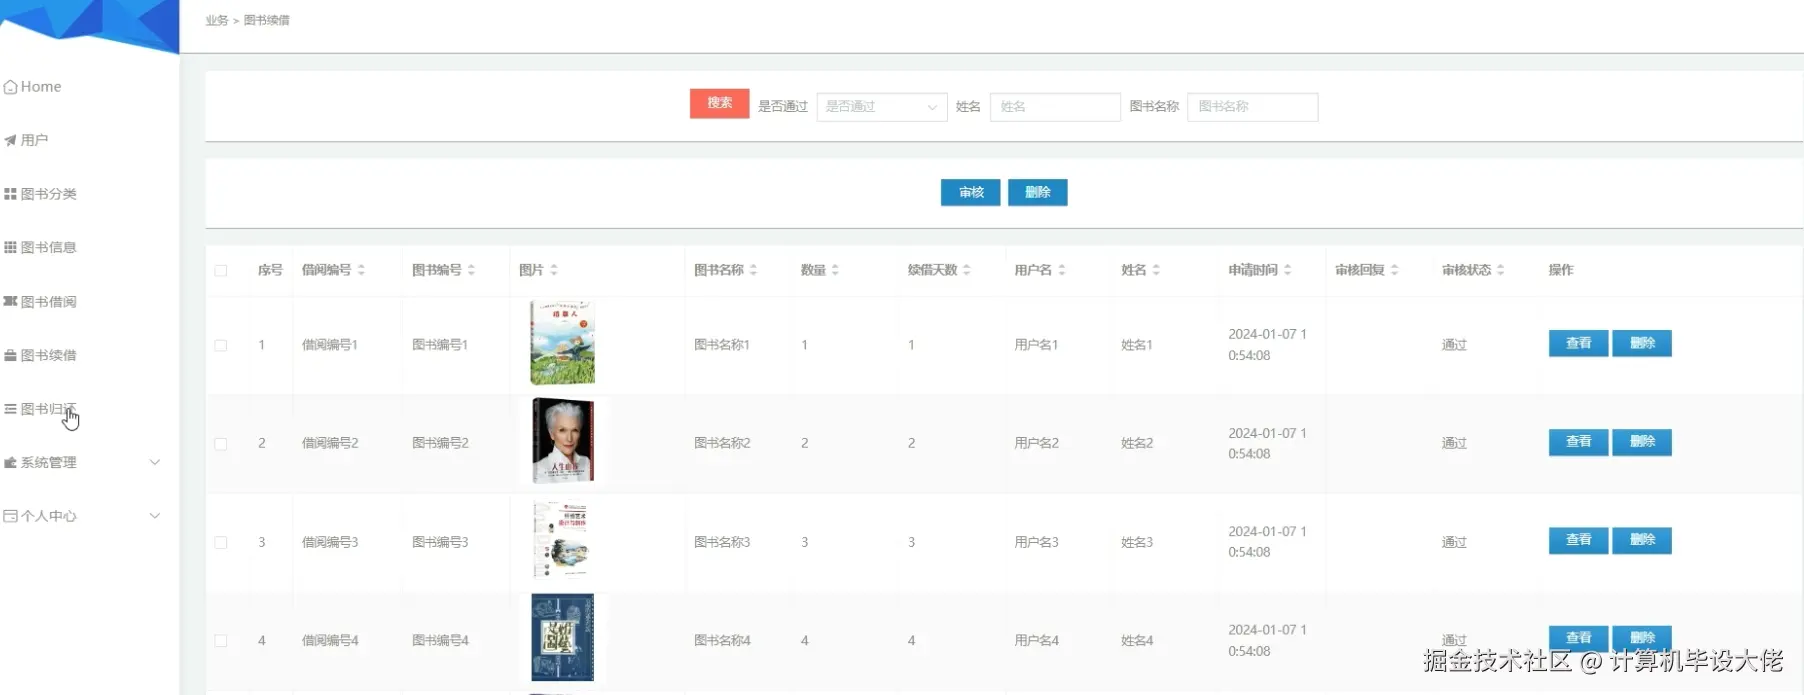Image resolution: width=1804 pixels, height=695 pixels.
Task: Check the row 3 checkbox
Action: click(221, 542)
